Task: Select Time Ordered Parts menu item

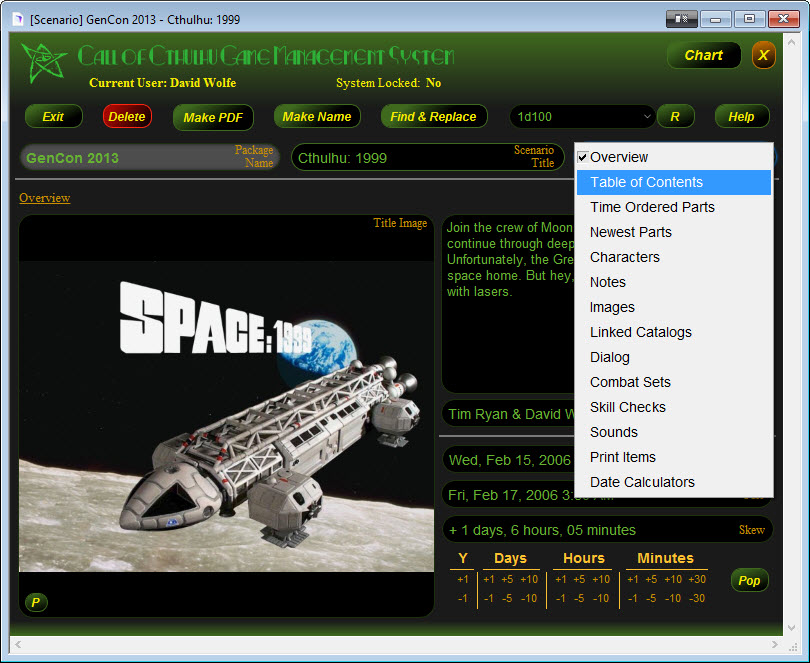Action: pos(674,207)
